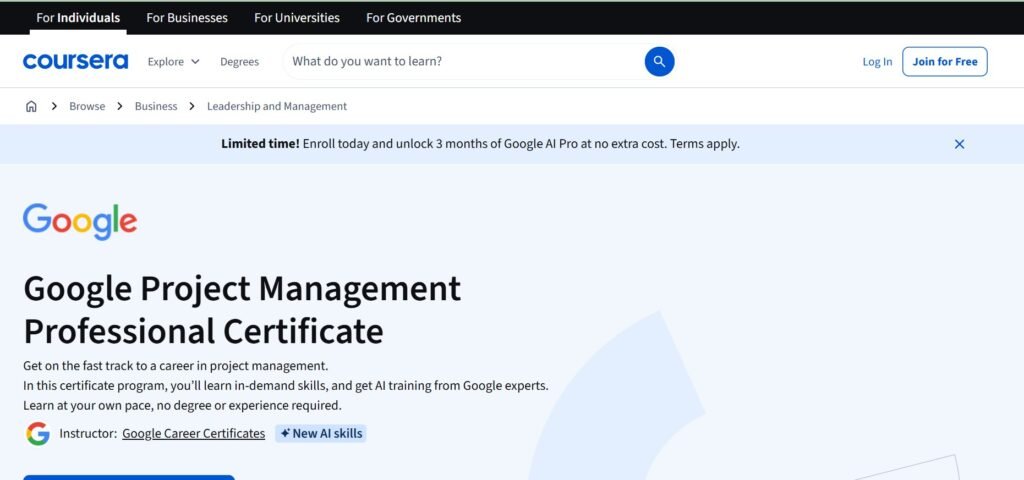Dismiss the Limited time promo banner

pos(959,144)
